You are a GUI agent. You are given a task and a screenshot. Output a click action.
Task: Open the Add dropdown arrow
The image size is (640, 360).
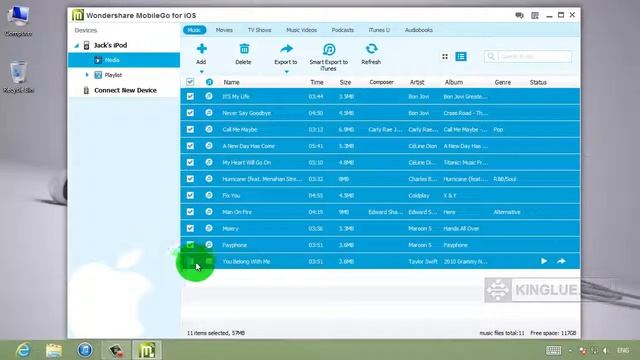(x=202, y=72)
